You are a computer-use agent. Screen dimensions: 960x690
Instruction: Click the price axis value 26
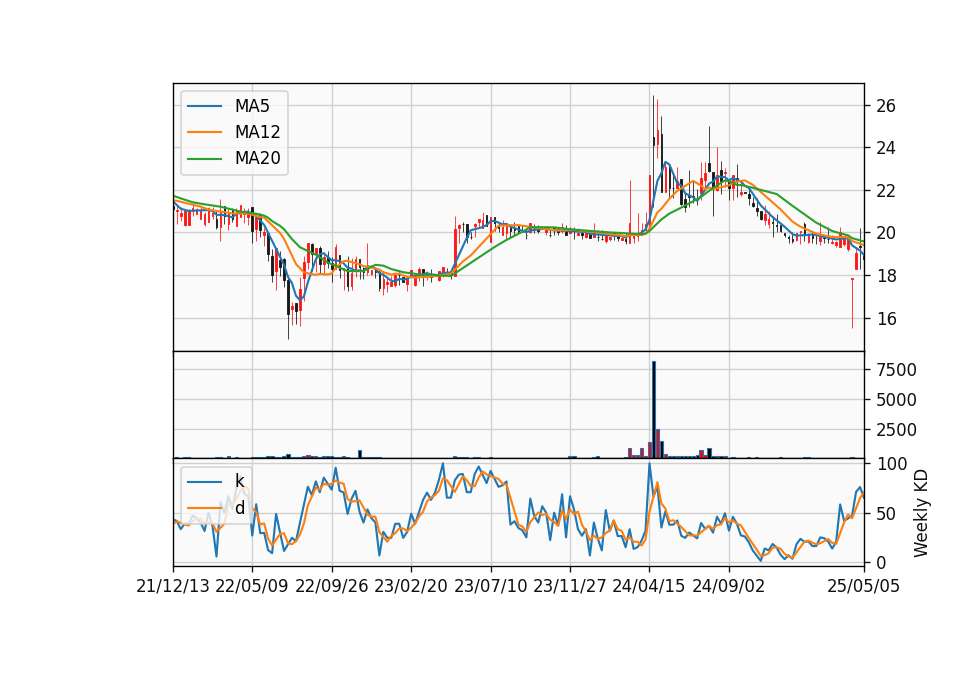pyautogui.click(x=886, y=106)
